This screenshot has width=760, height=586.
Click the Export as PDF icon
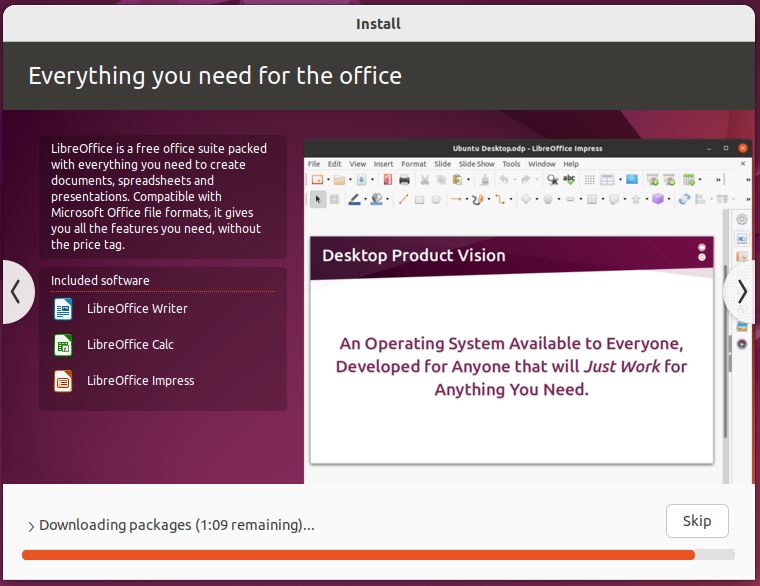[388, 180]
